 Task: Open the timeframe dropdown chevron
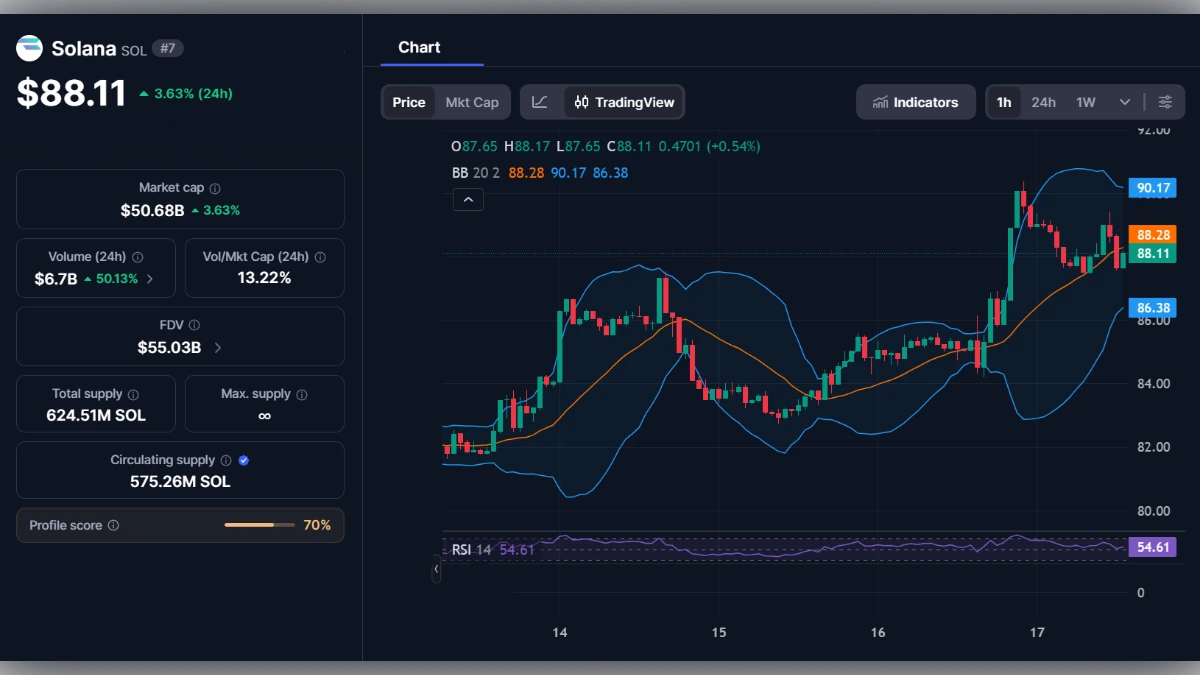1124,101
